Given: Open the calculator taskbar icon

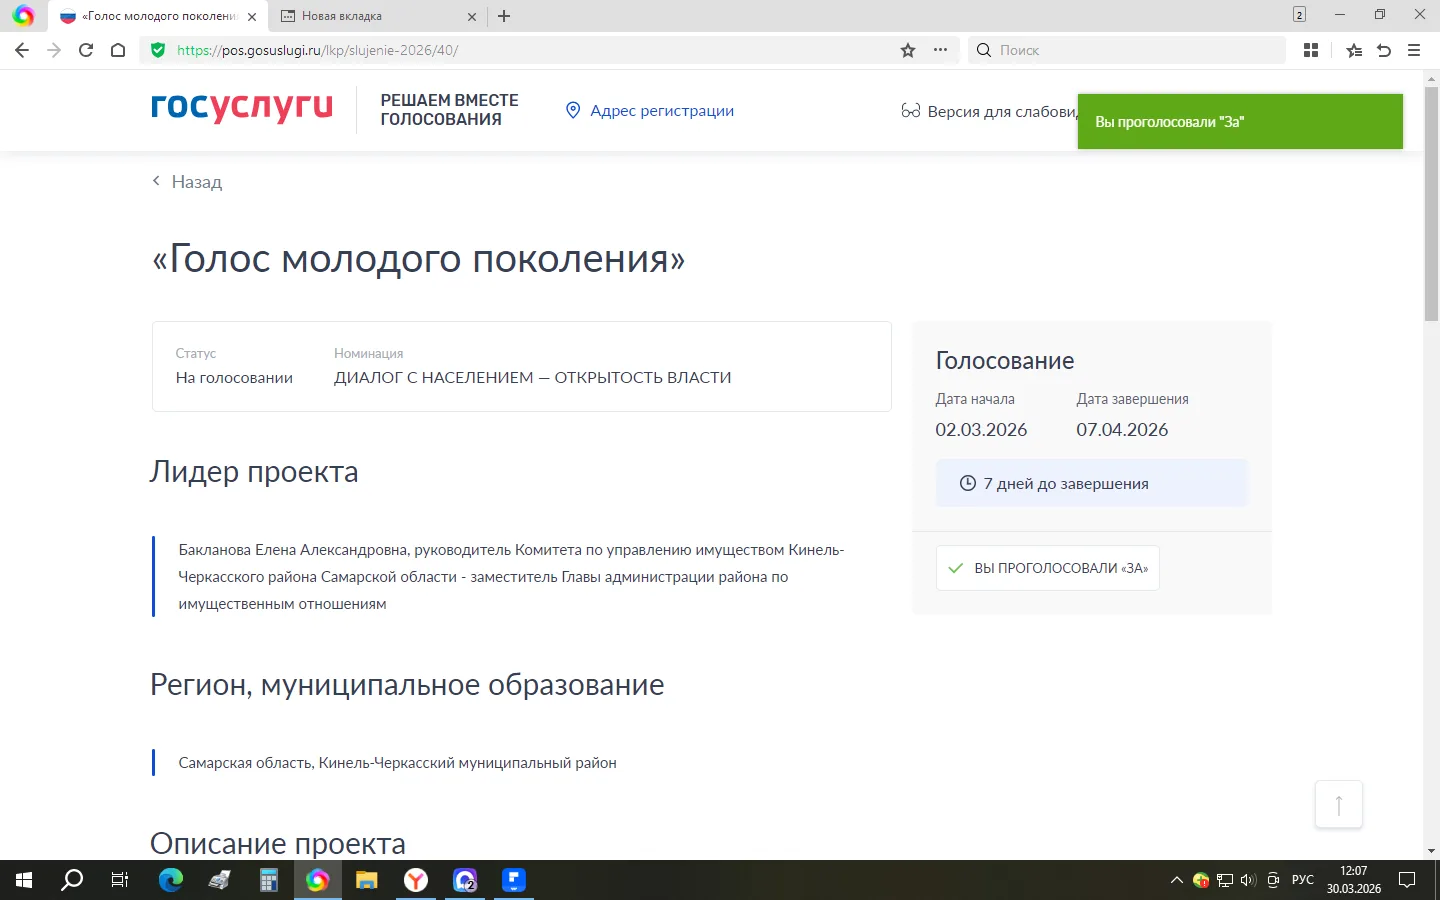Looking at the screenshot, I should [268, 880].
